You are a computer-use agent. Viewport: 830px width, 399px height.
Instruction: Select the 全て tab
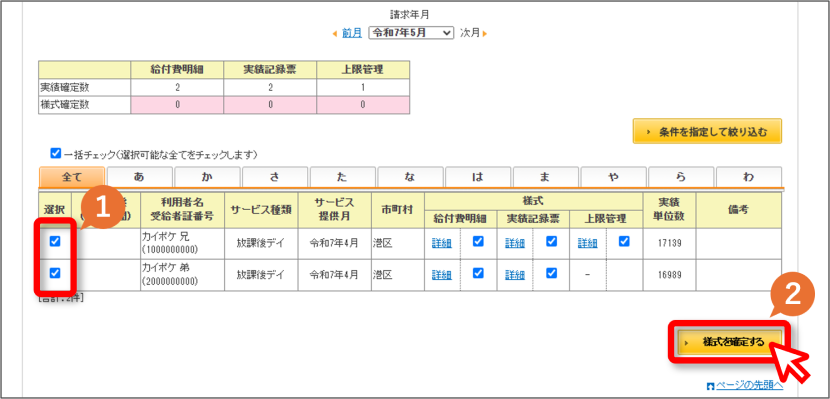pyautogui.click(x=71, y=177)
